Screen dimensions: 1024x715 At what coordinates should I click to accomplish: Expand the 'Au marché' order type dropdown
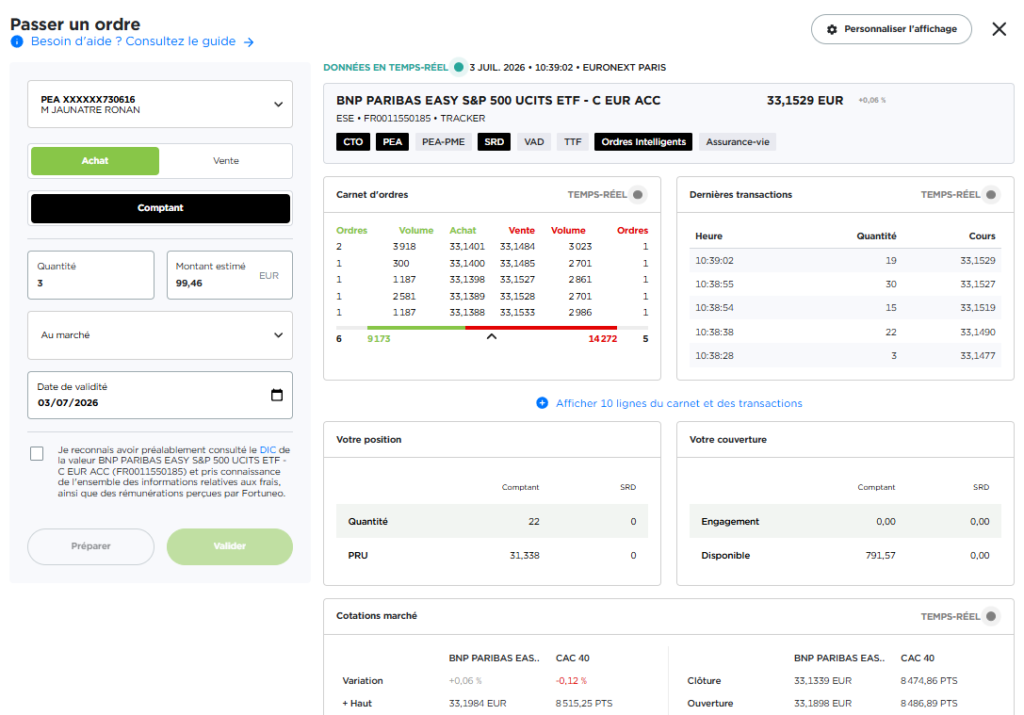pos(160,335)
